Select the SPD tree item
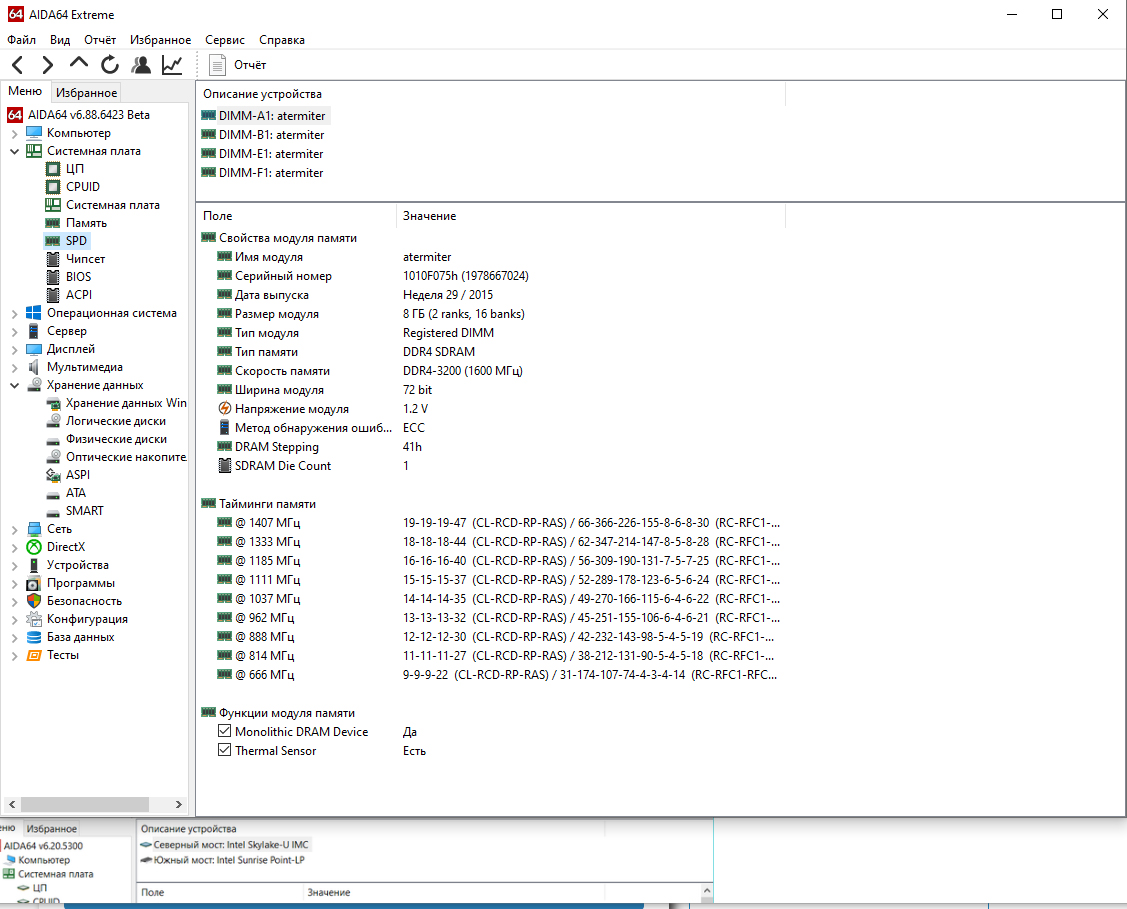Screen dimensions: 1127x909 [76, 241]
